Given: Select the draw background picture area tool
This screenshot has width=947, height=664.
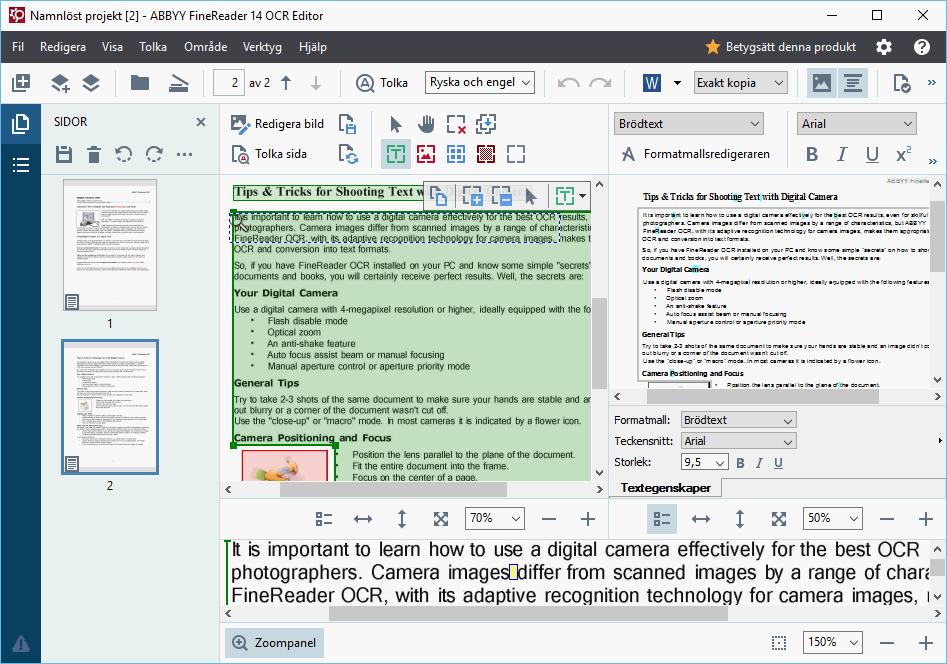Looking at the screenshot, I should tap(486, 154).
